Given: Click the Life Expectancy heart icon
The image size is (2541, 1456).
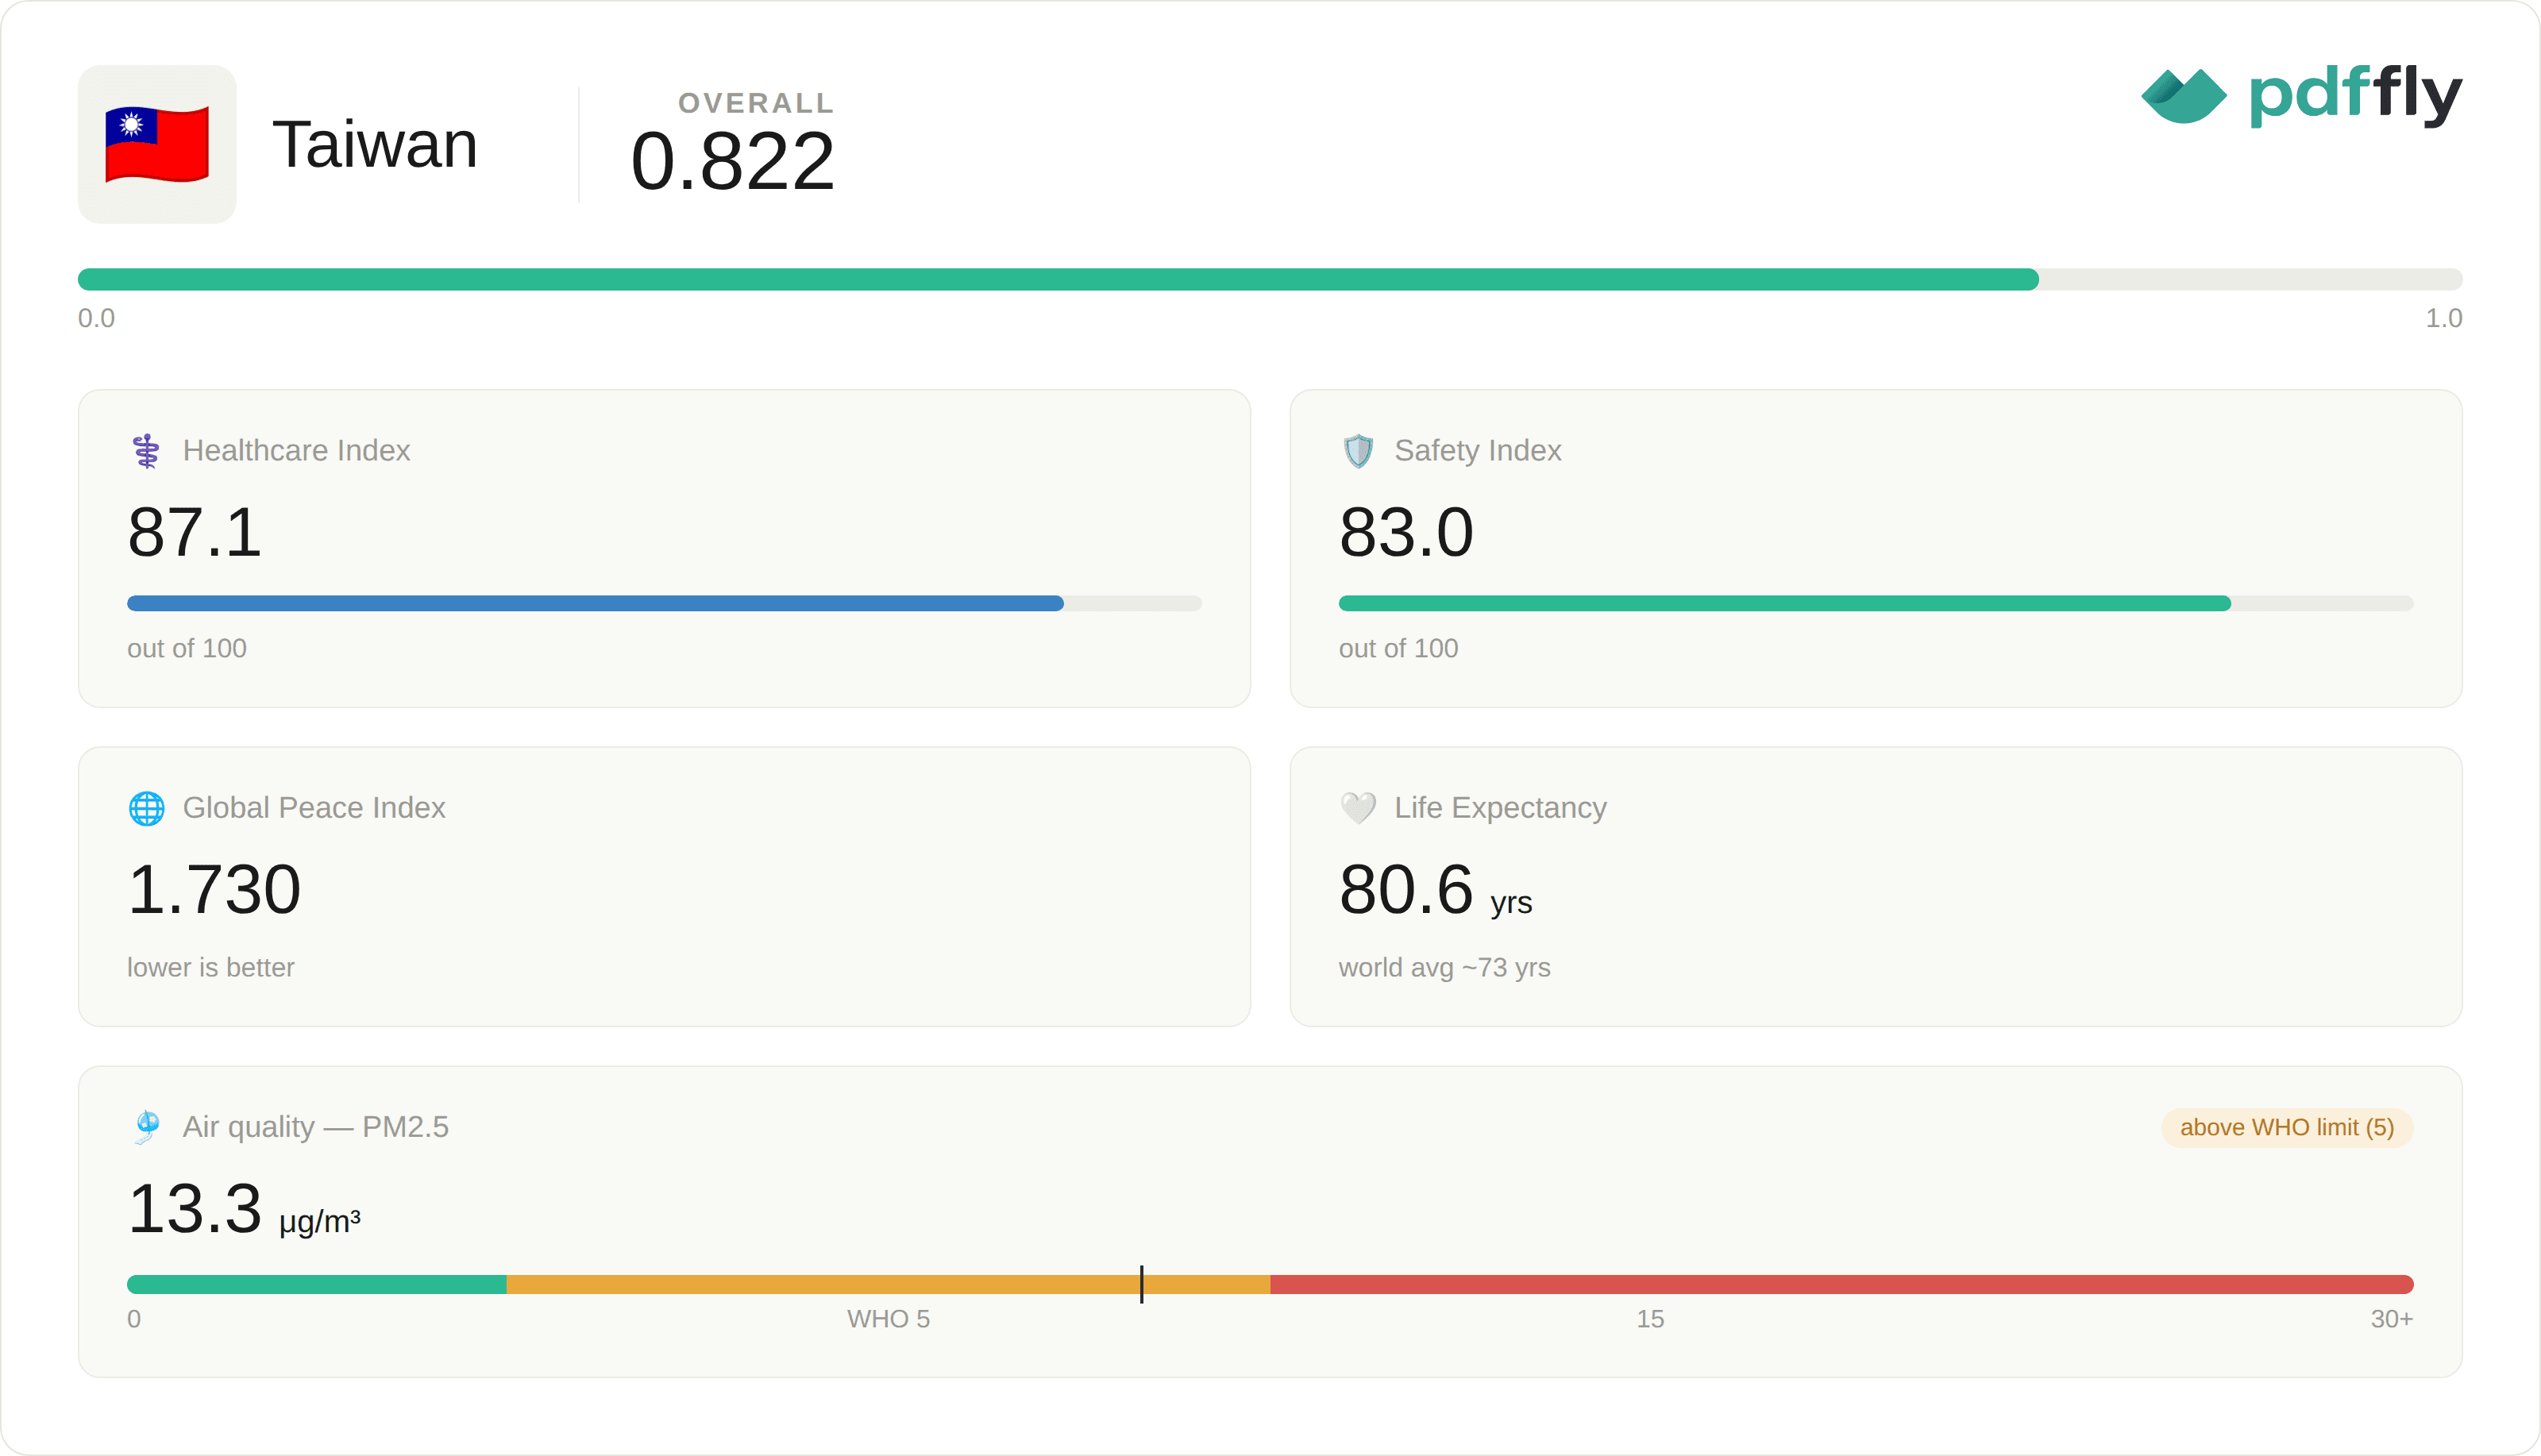Looking at the screenshot, I should click(x=1358, y=808).
